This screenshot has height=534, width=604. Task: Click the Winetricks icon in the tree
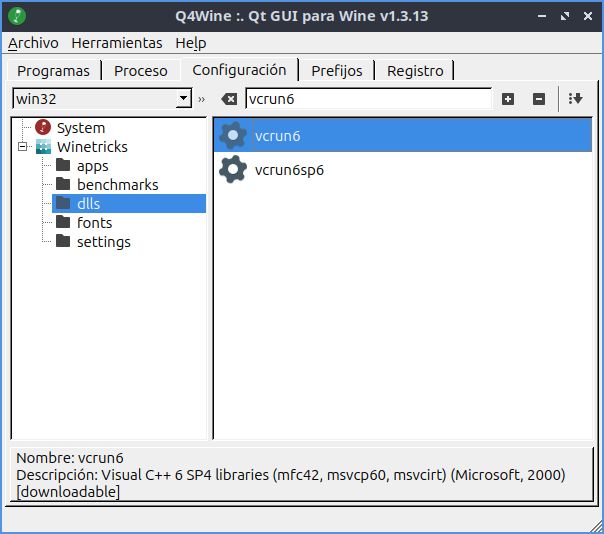coord(43,147)
